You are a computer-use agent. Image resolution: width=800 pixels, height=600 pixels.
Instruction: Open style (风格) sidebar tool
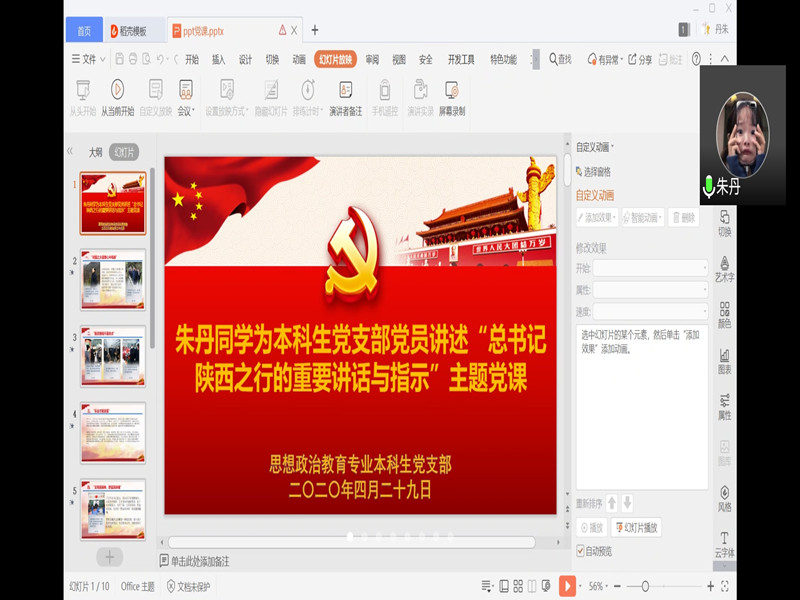724,498
